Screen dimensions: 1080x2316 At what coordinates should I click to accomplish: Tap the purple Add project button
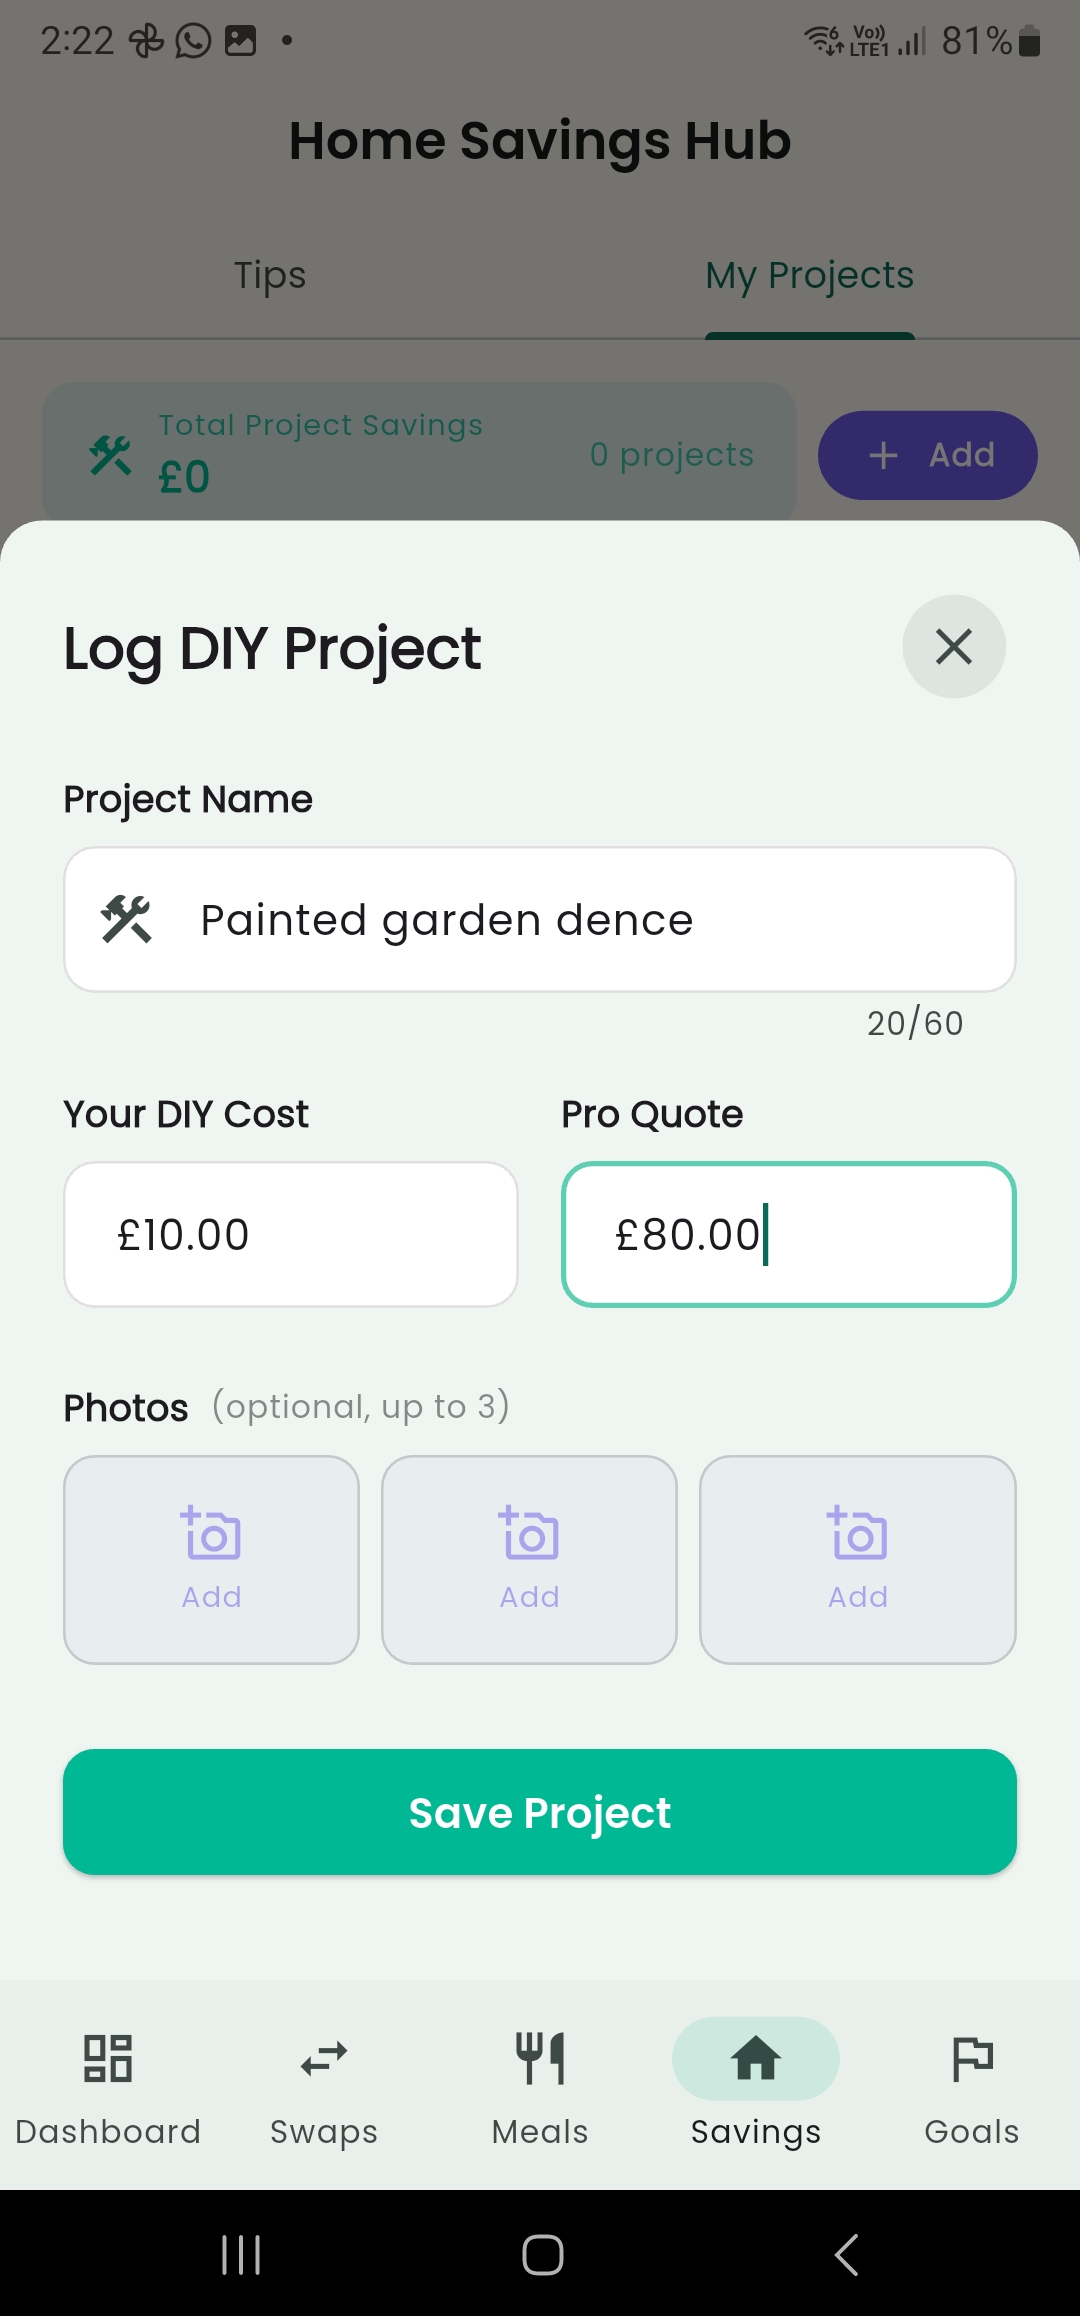927,455
